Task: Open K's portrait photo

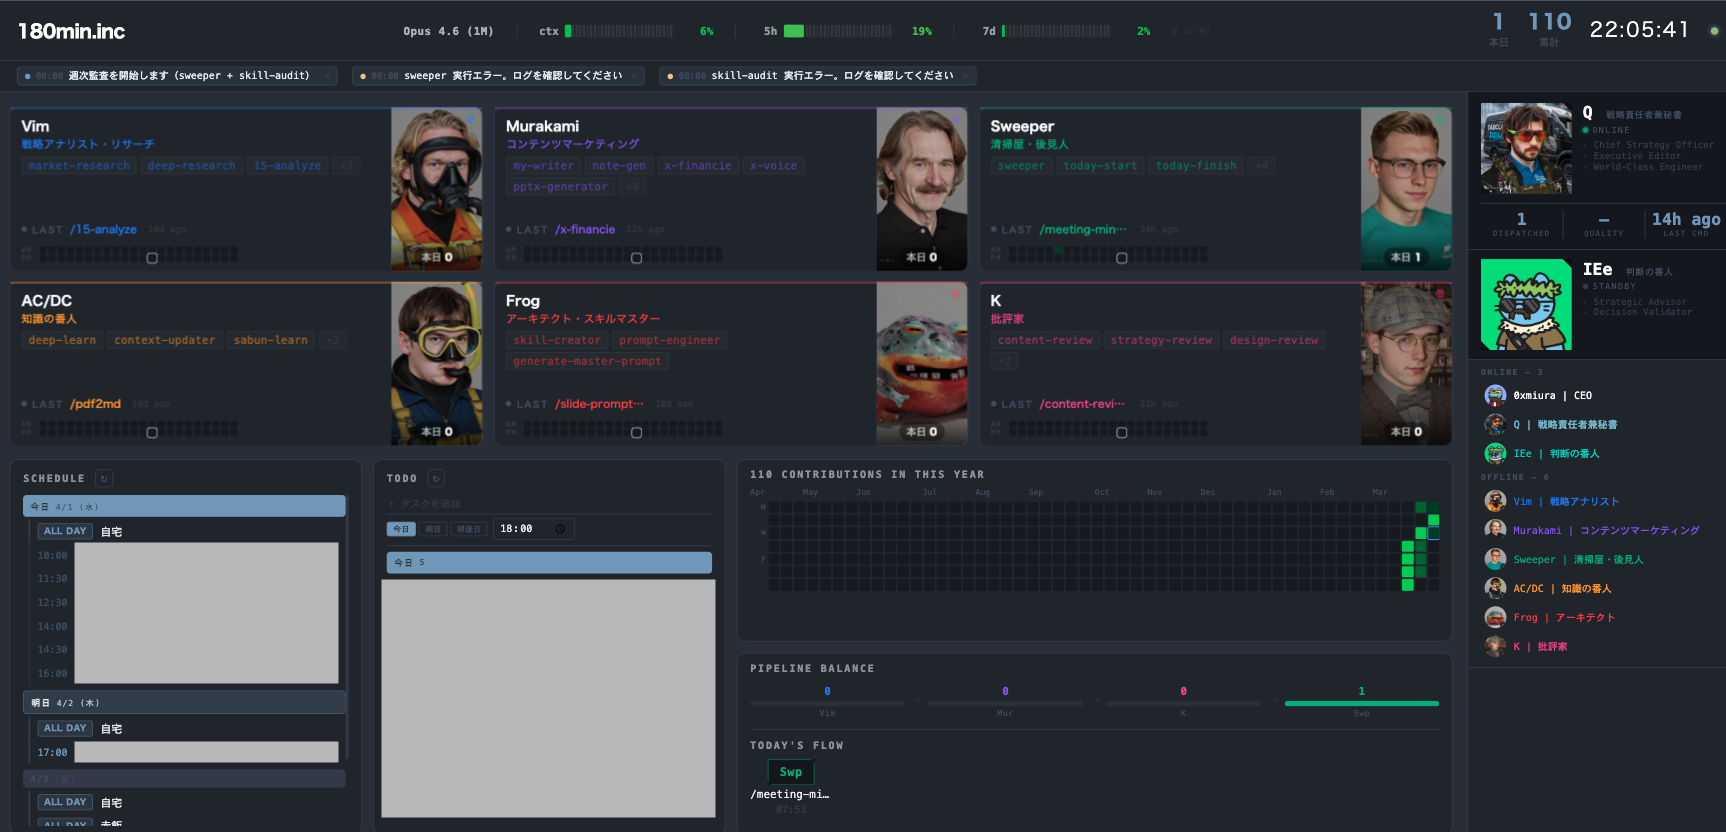Action: (1406, 364)
